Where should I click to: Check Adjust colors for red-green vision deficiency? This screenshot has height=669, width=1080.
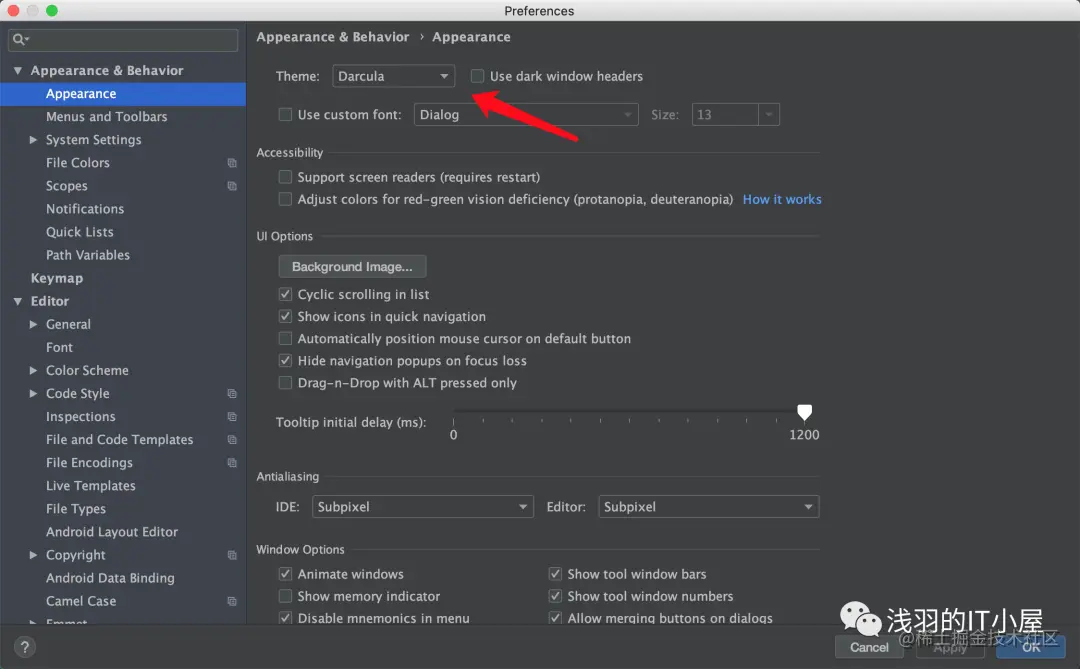[285, 199]
